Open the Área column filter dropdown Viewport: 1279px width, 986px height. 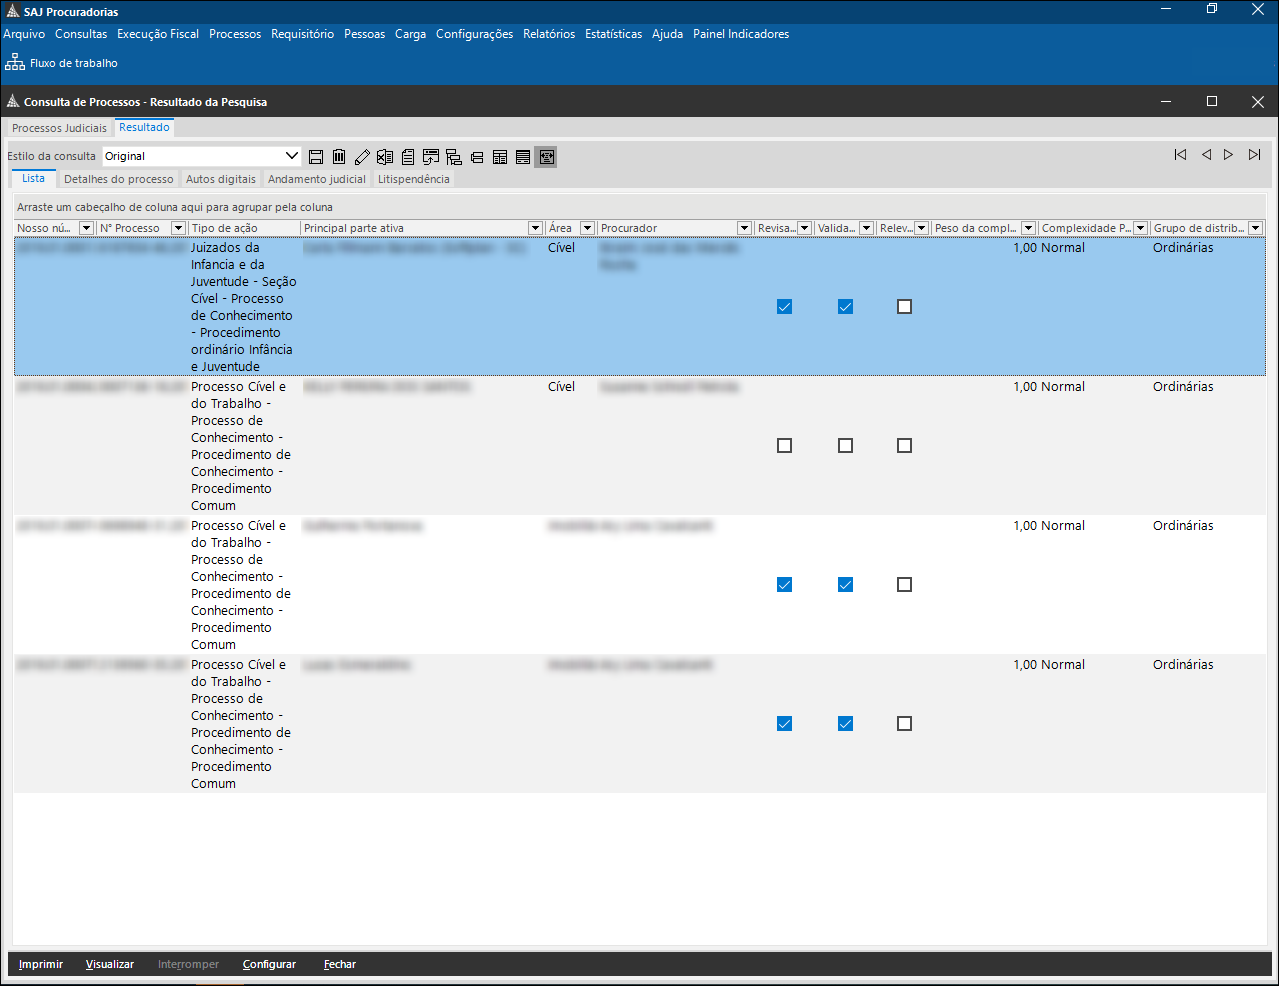(x=587, y=229)
